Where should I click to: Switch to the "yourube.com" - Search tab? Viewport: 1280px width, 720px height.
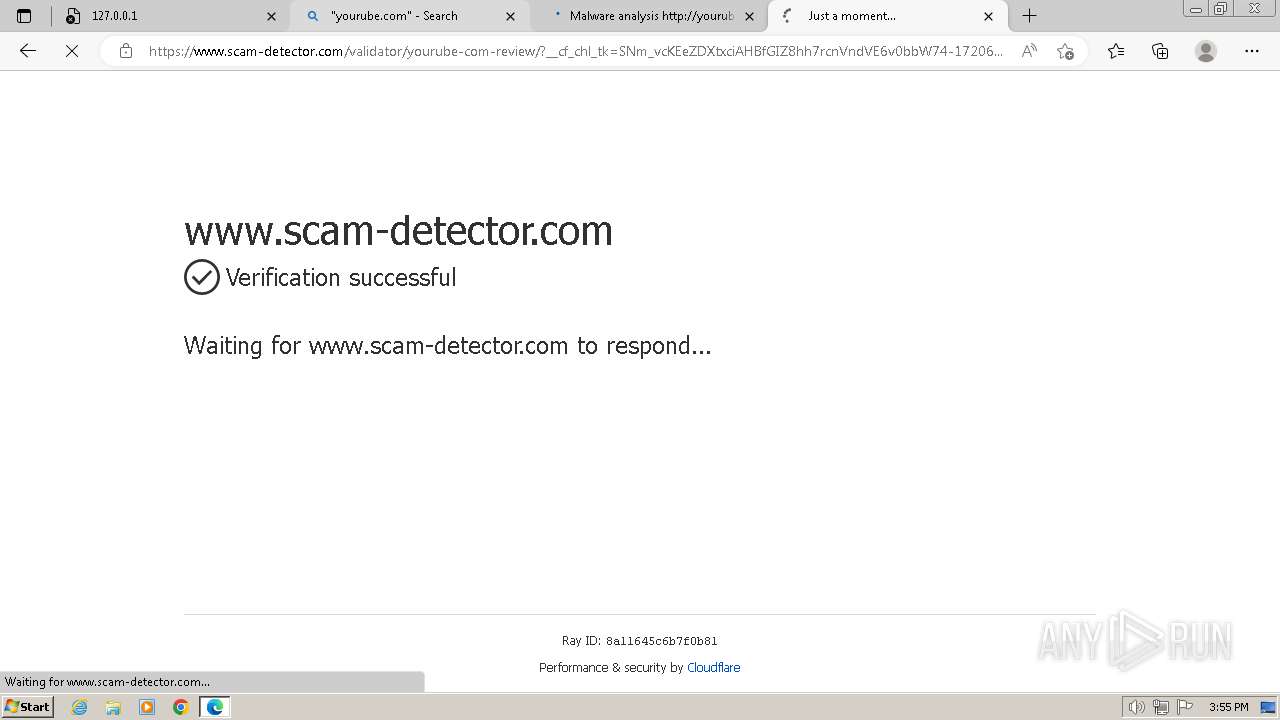pos(409,16)
